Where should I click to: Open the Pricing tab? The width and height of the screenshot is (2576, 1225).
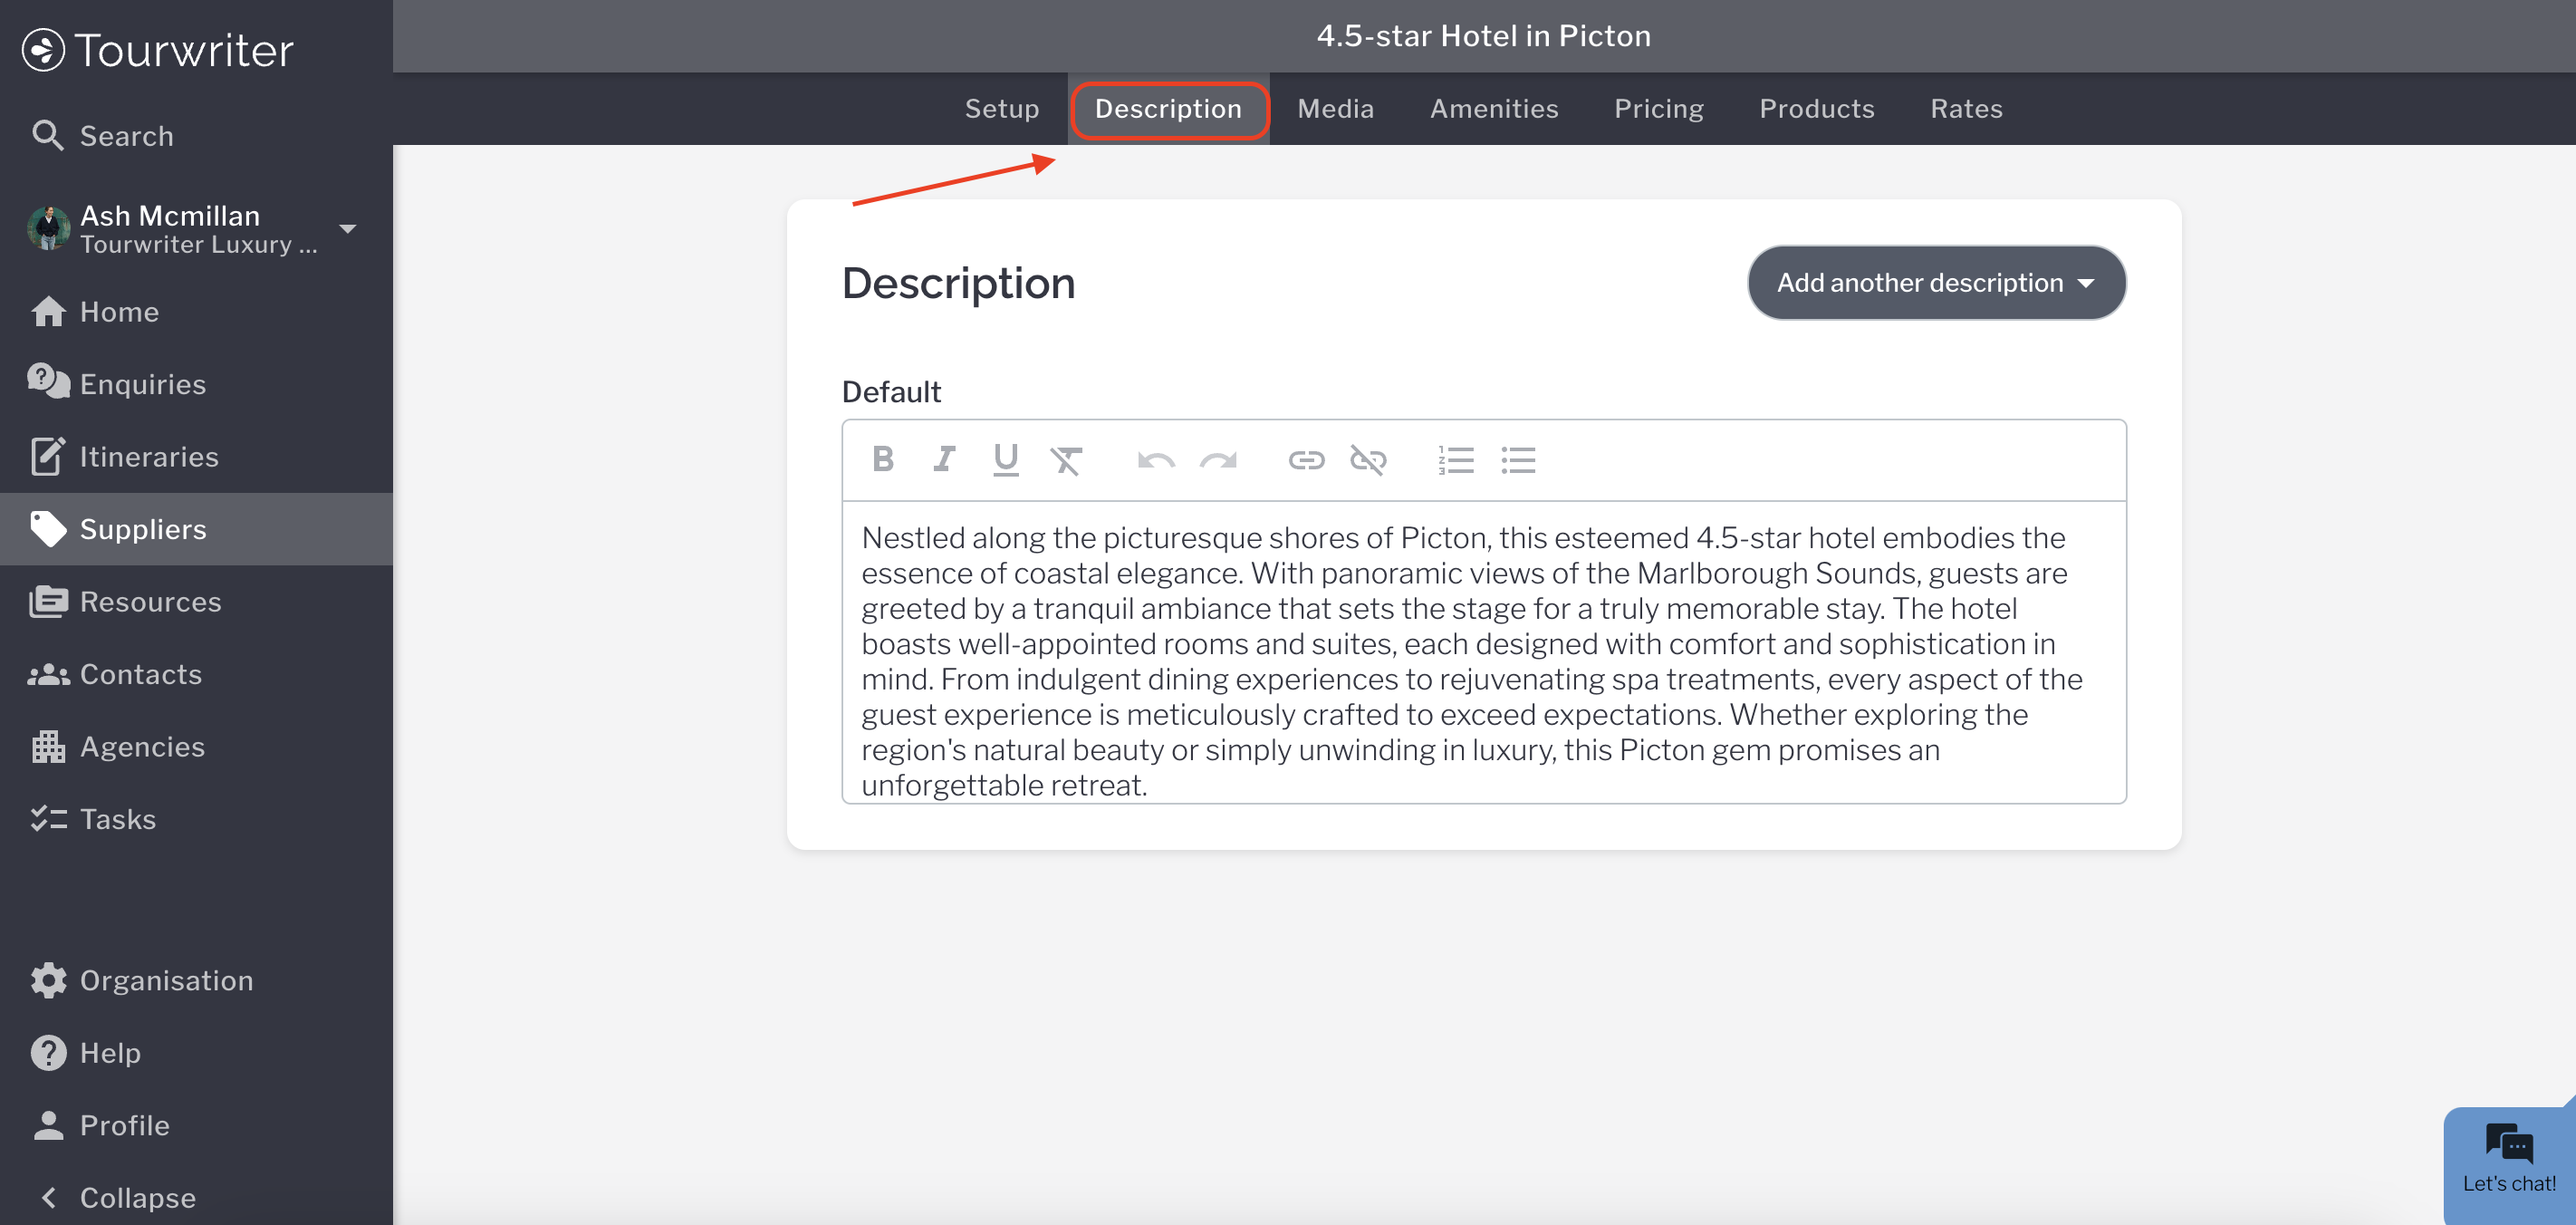click(1658, 109)
